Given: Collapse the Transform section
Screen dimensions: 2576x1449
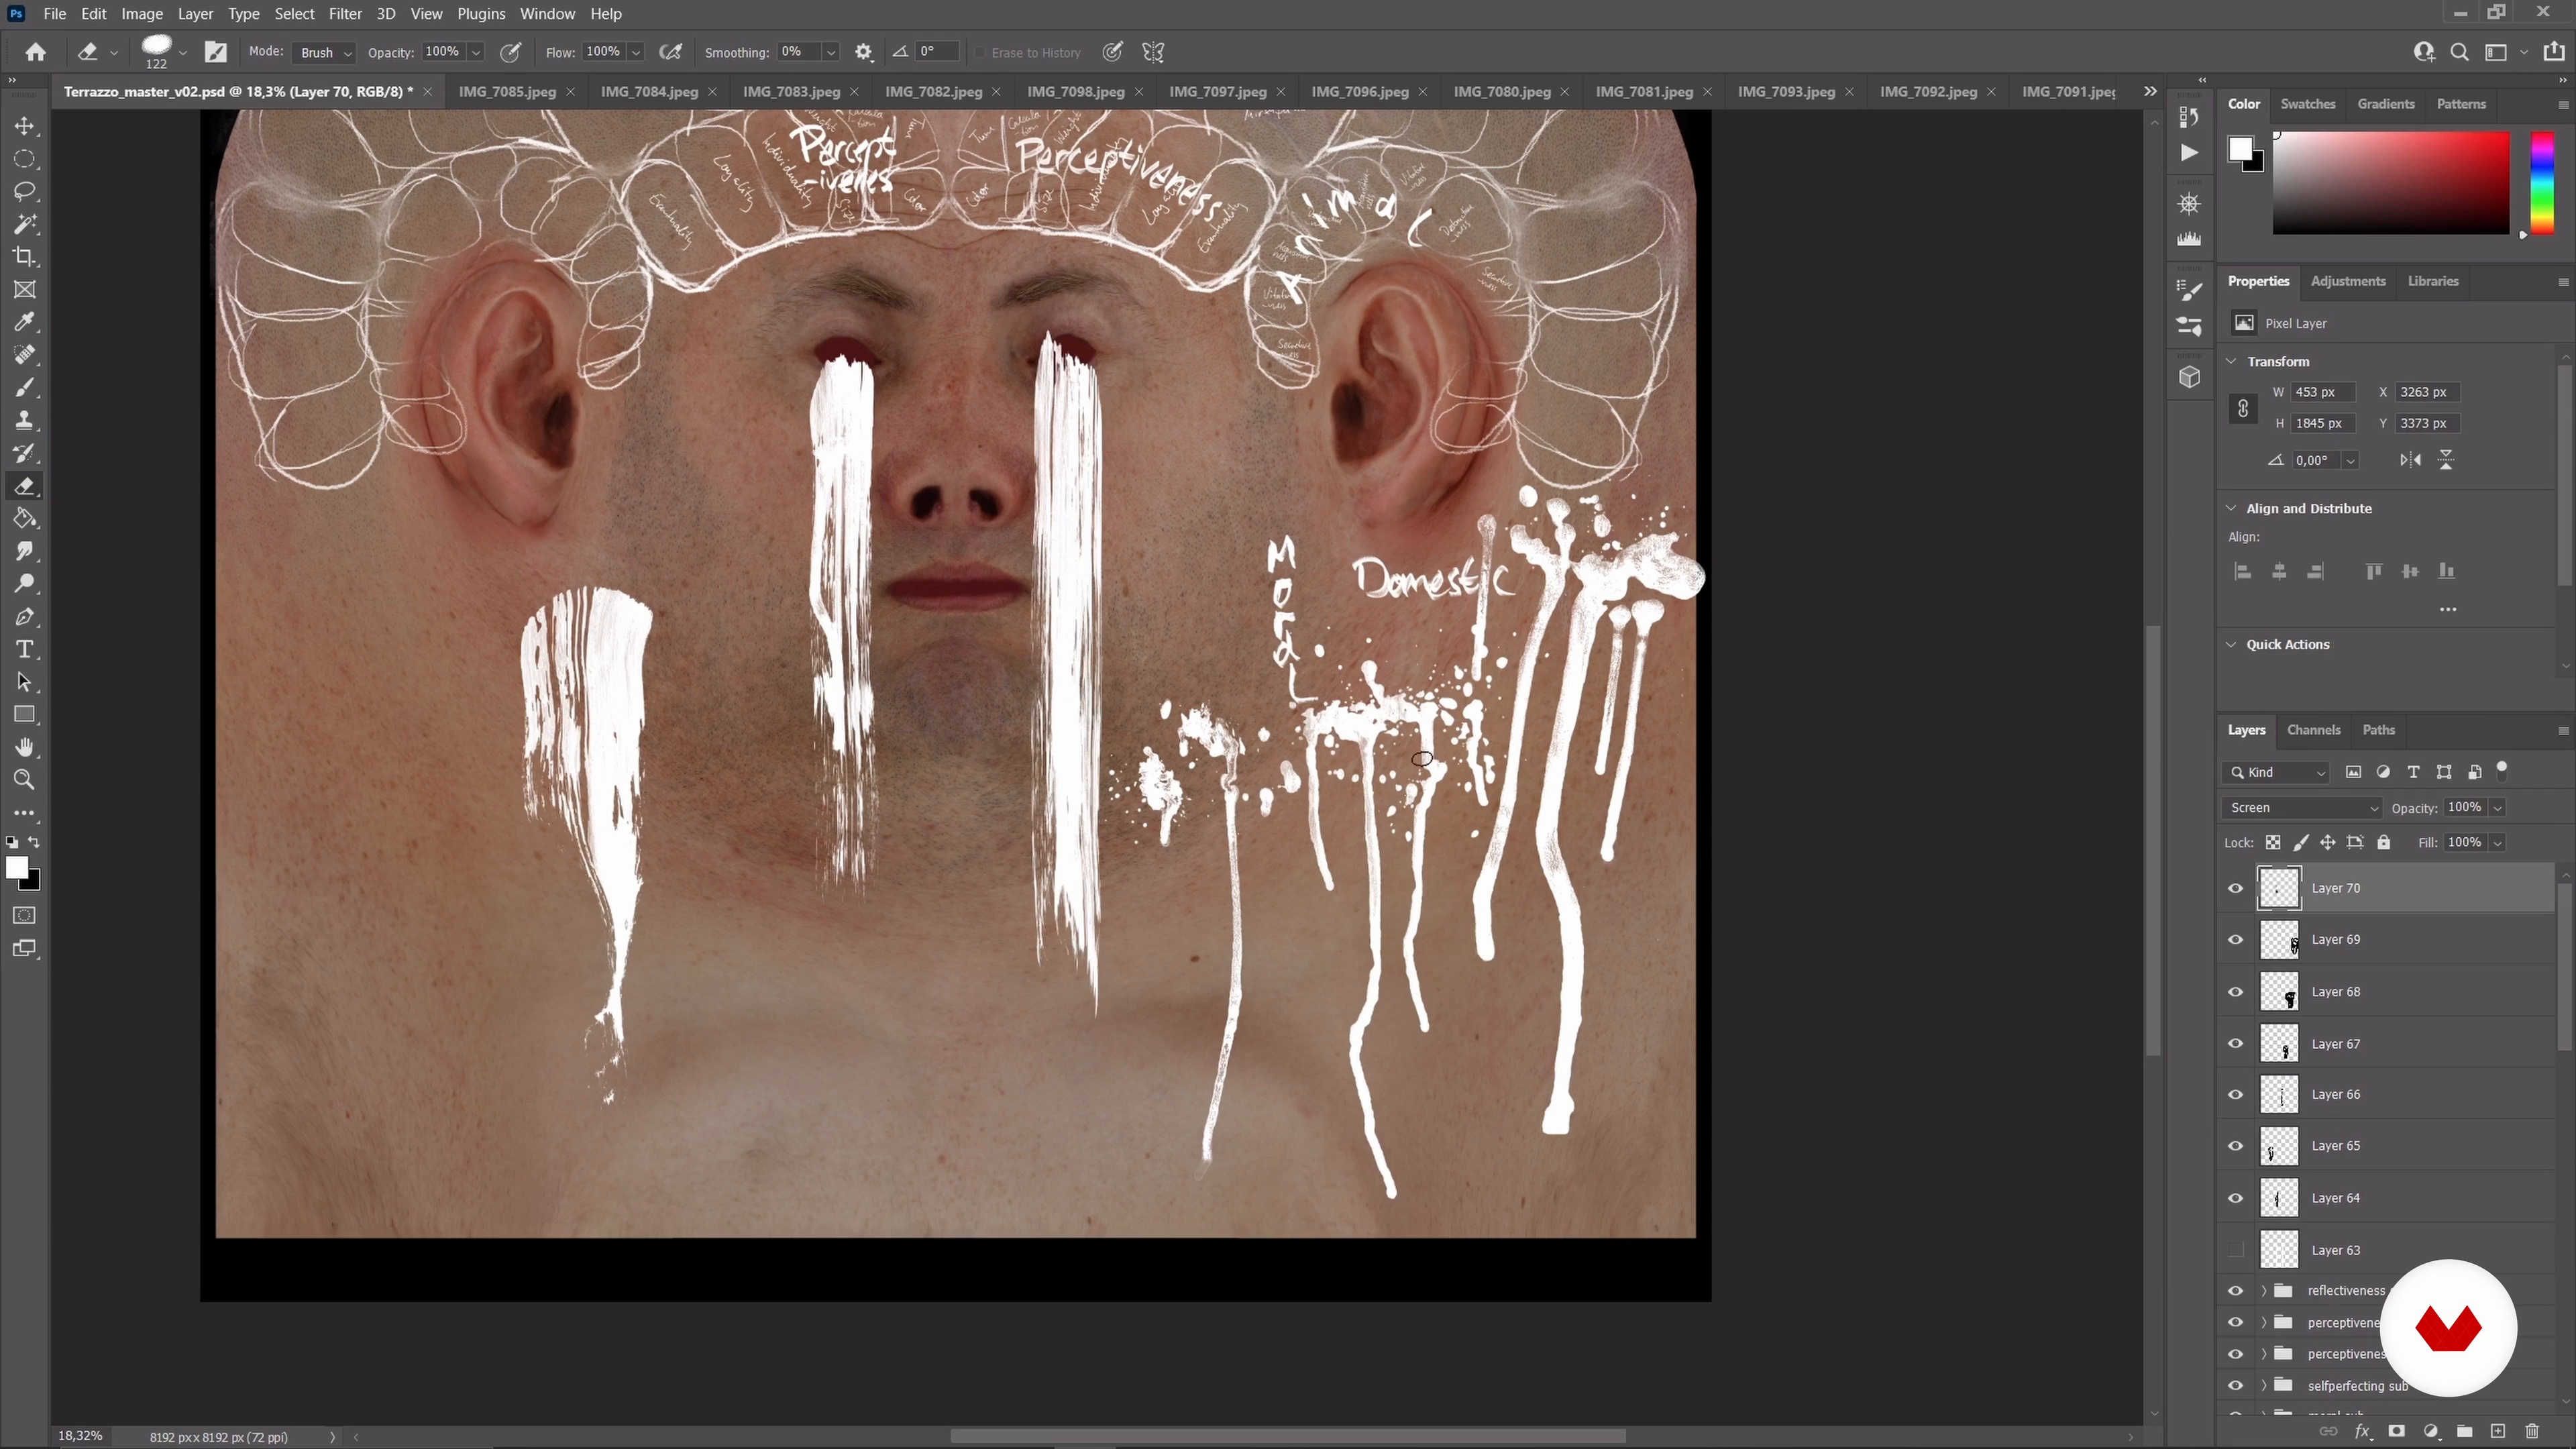Looking at the screenshot, I should click(x=2231, y=361).
